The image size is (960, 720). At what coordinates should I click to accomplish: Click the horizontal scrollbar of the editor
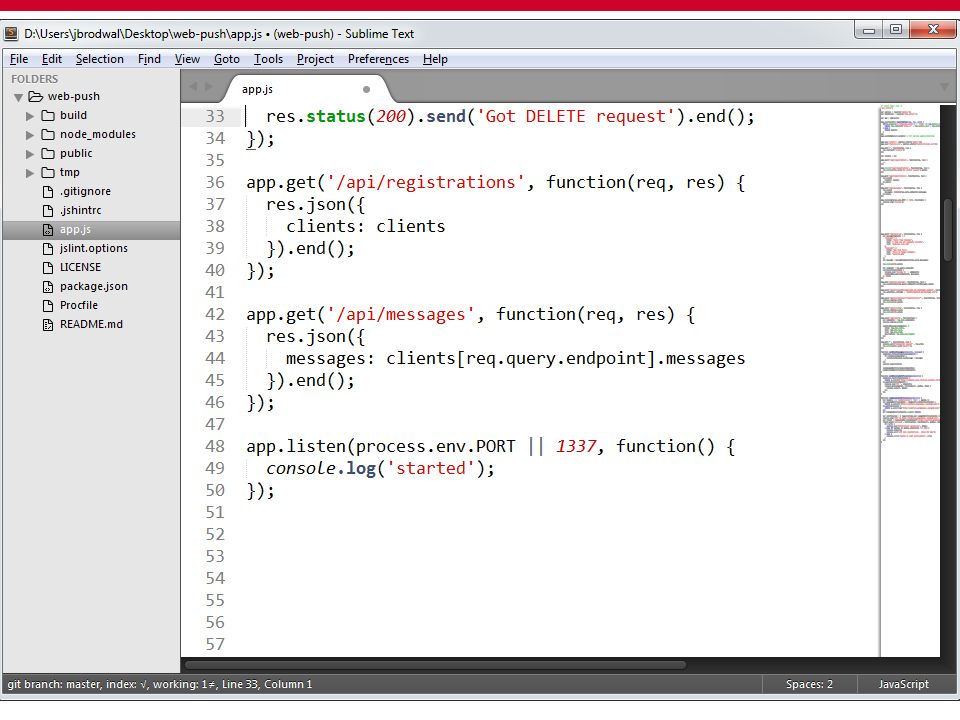[435, 664]
